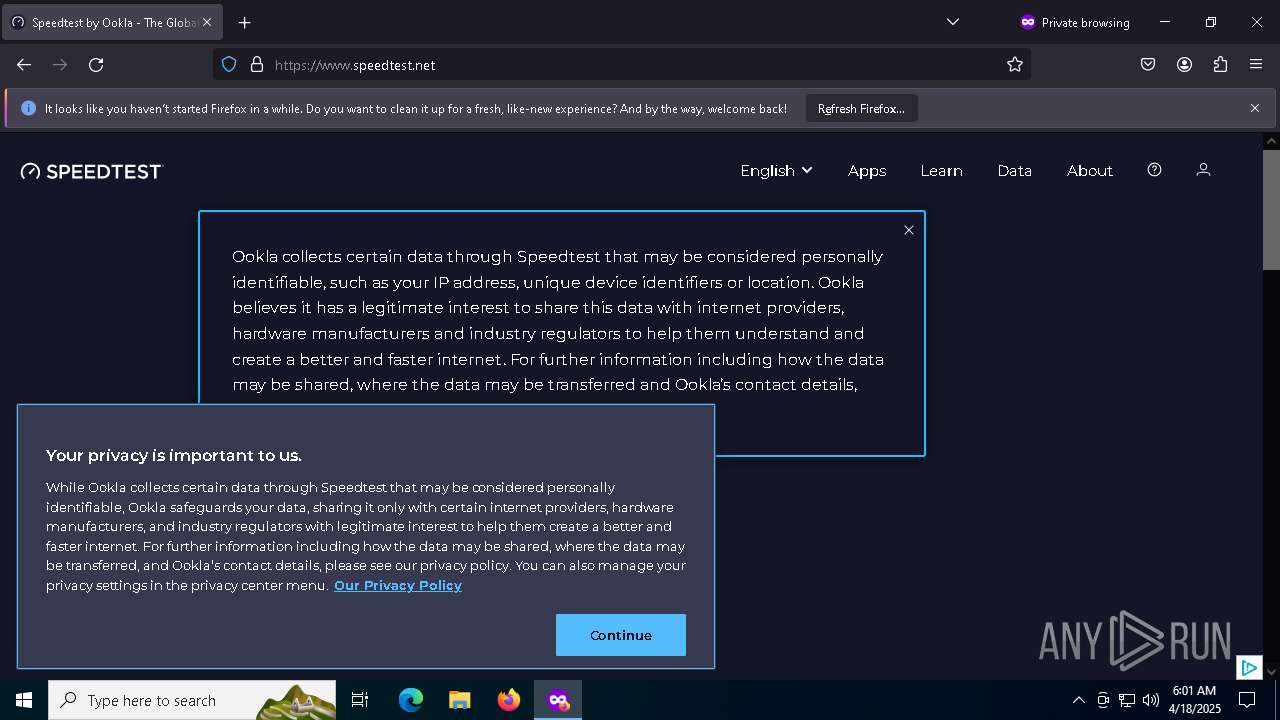The height and width of the screenshot is (720, 1280).
Task: Click the taskbar search box
Action: pos(192,700)
